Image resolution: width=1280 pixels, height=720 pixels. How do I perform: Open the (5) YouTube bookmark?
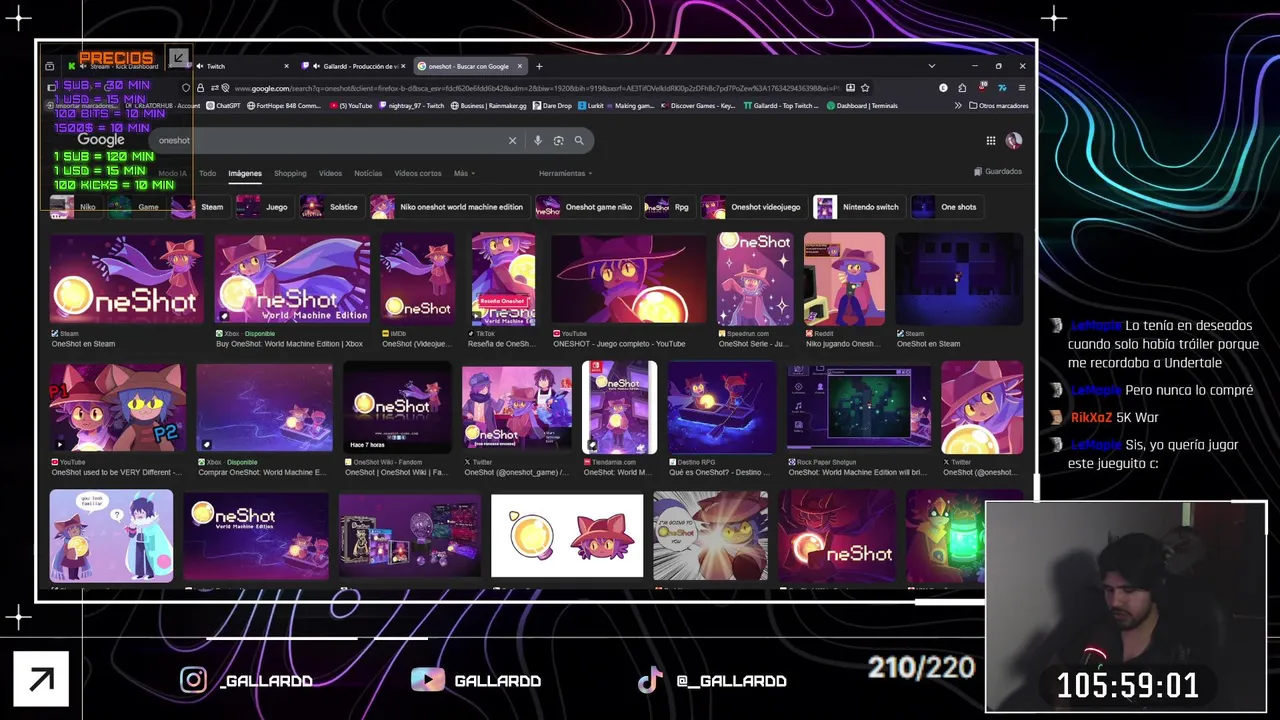[x=351, y=105]
